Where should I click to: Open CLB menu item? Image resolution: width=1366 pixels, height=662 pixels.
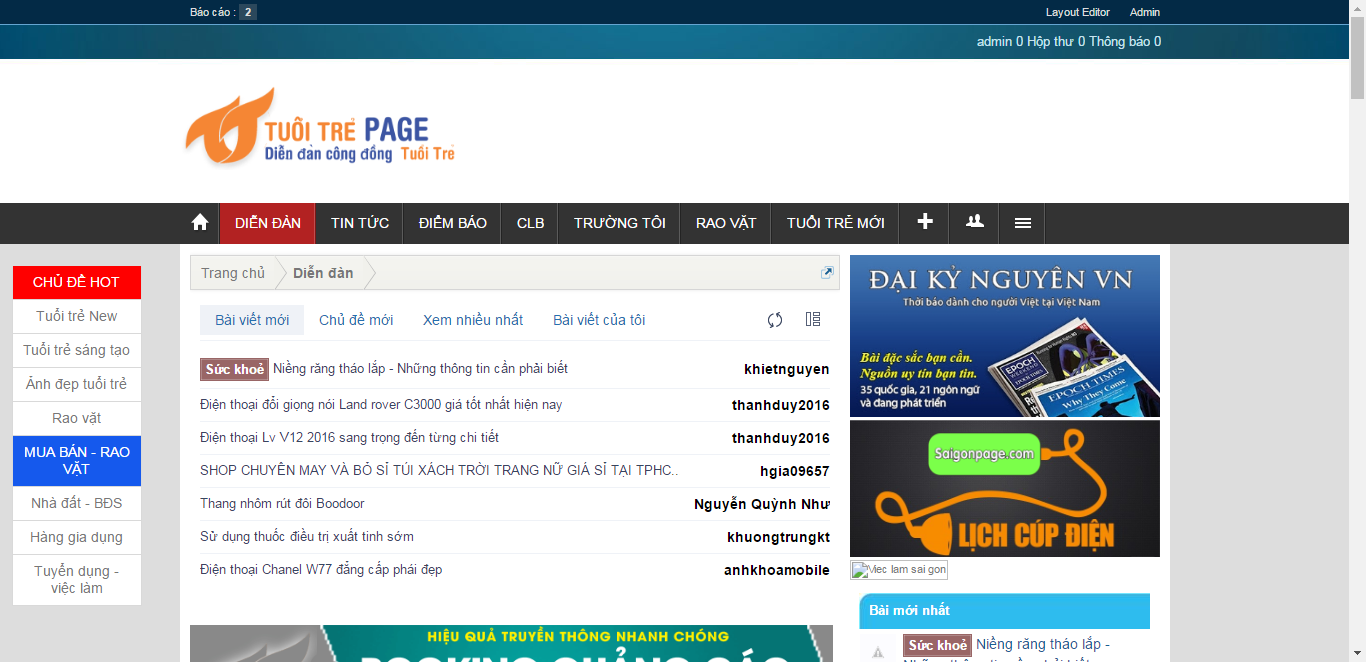[x=530, y=223]
